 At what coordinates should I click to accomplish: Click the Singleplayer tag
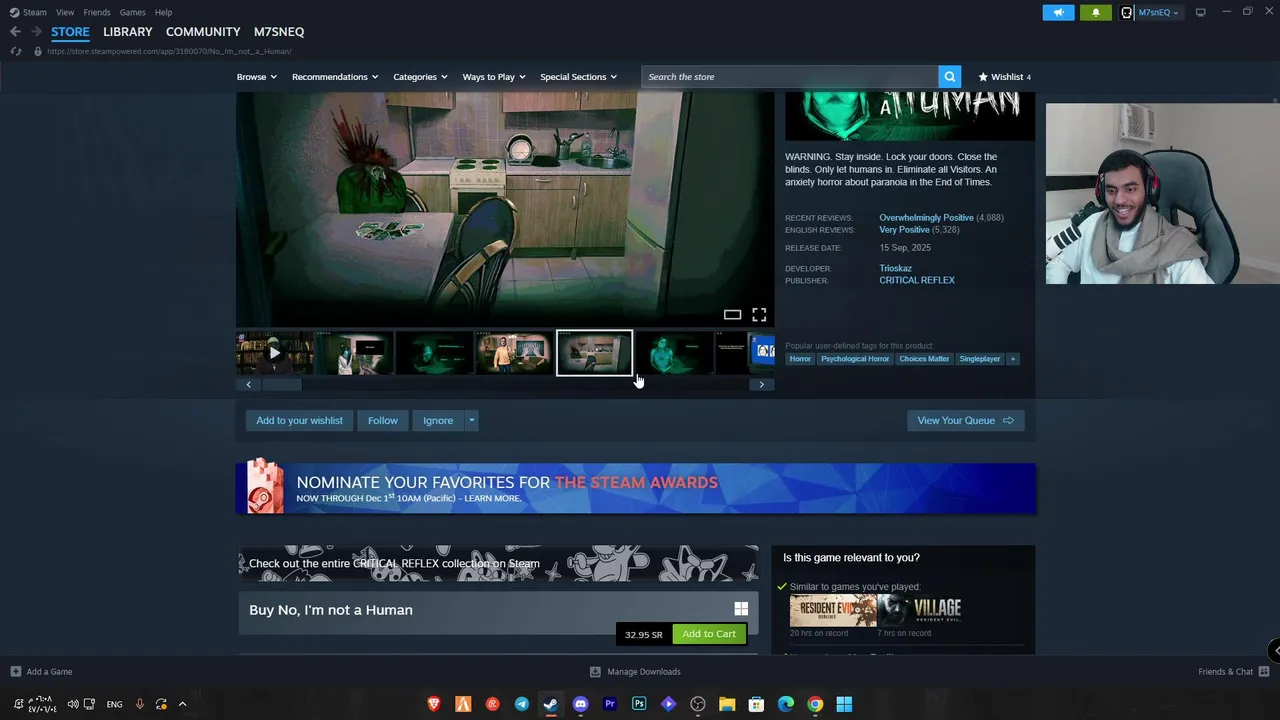980,359
